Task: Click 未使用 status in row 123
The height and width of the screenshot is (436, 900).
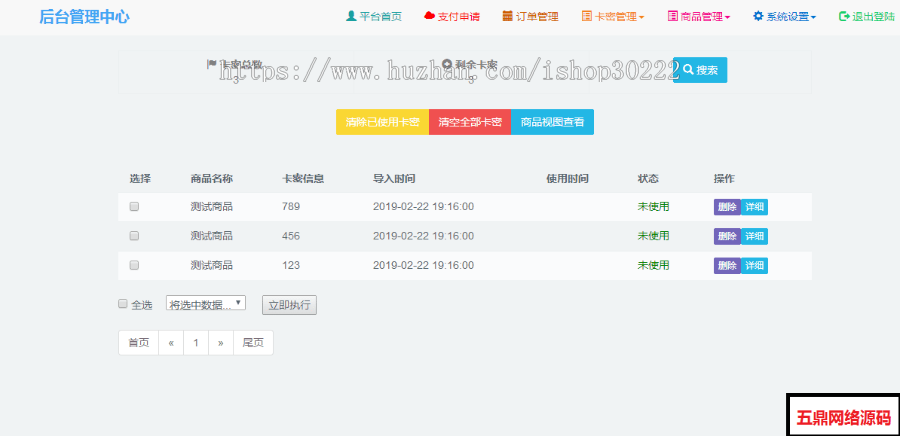Action: pos(653,265)
